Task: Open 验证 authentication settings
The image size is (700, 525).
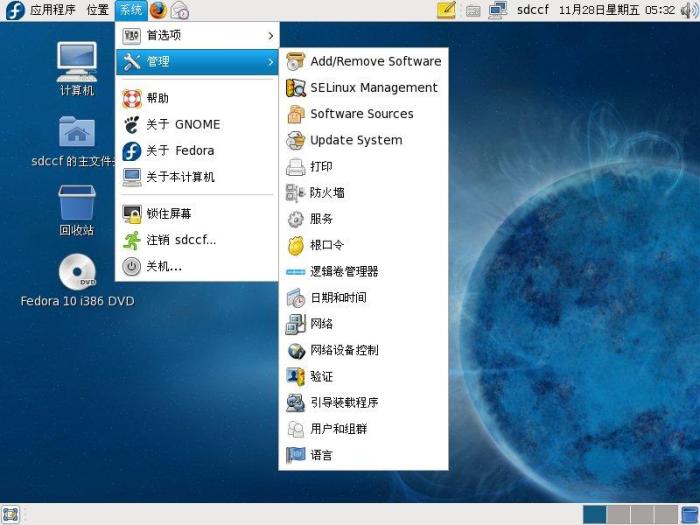Action: pos(363,376)
